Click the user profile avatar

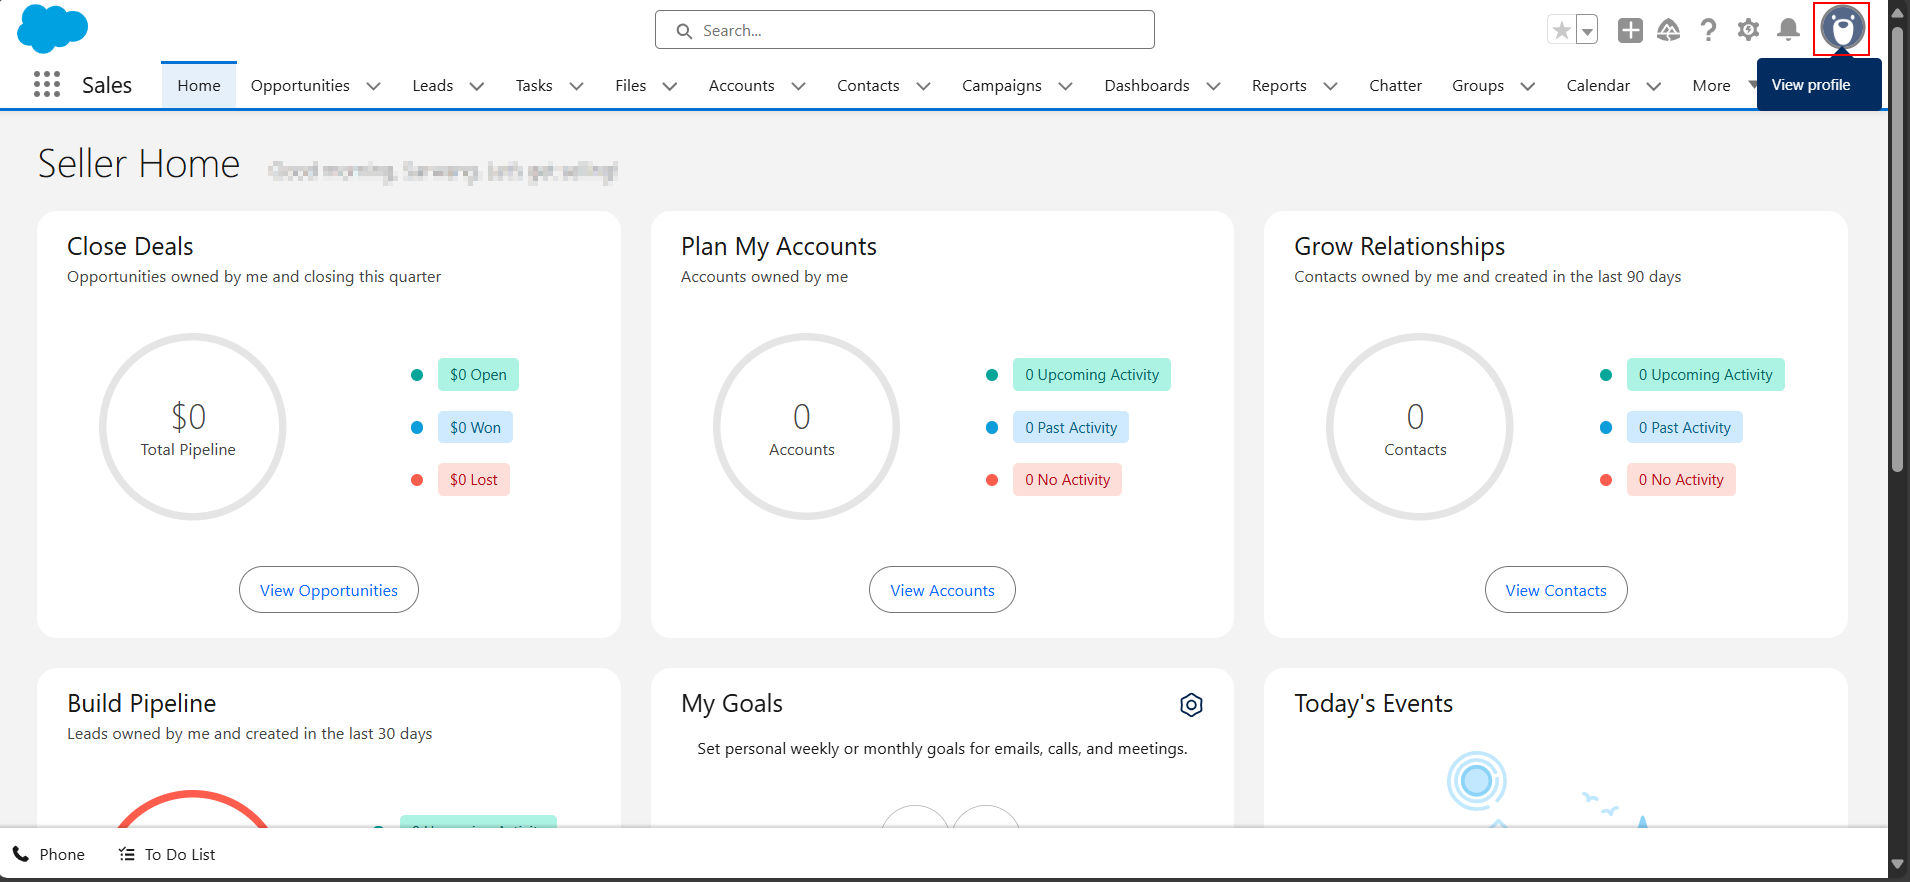click(1842, 28)
